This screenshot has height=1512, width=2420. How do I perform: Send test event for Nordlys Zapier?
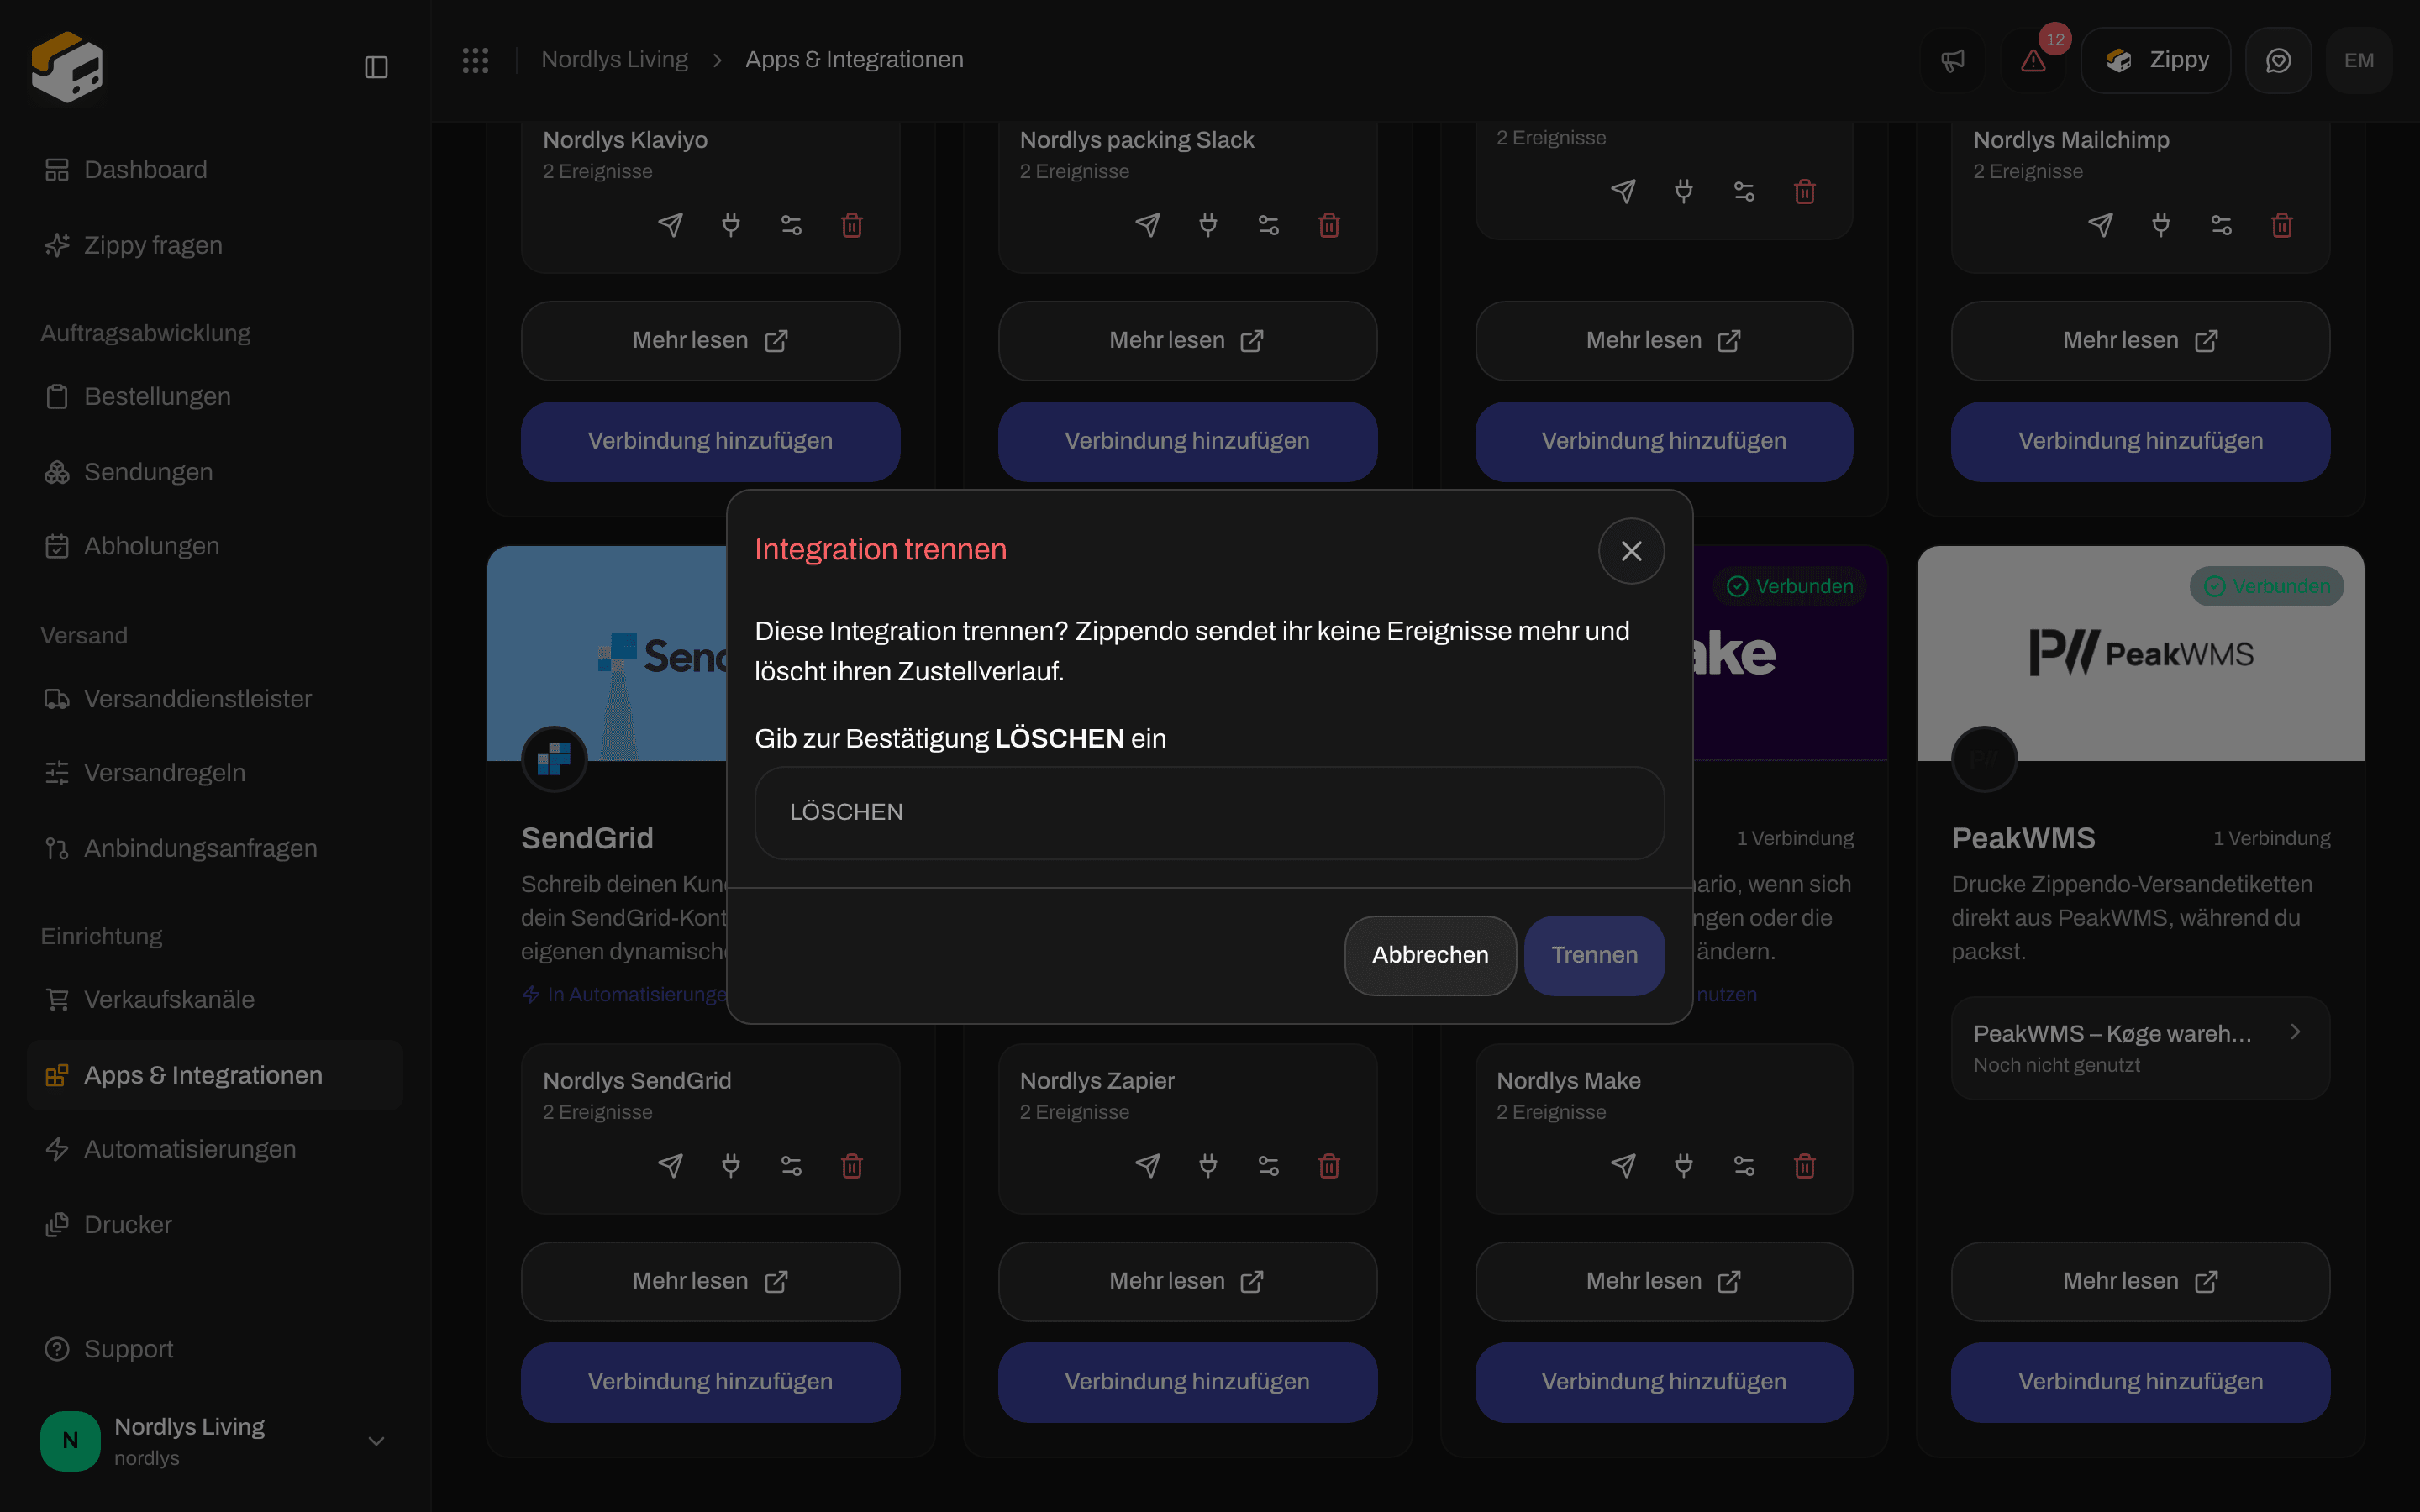1148,1166
